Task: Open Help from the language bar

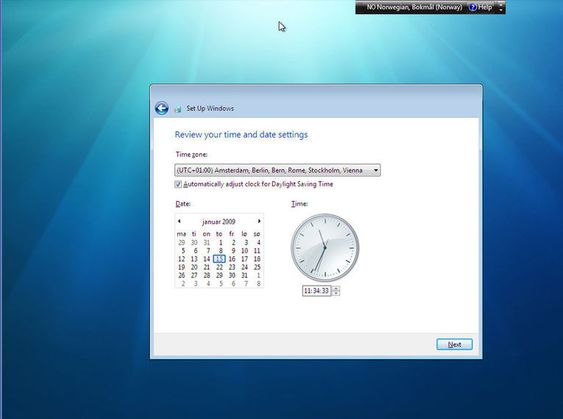Action: coord(481,7)
